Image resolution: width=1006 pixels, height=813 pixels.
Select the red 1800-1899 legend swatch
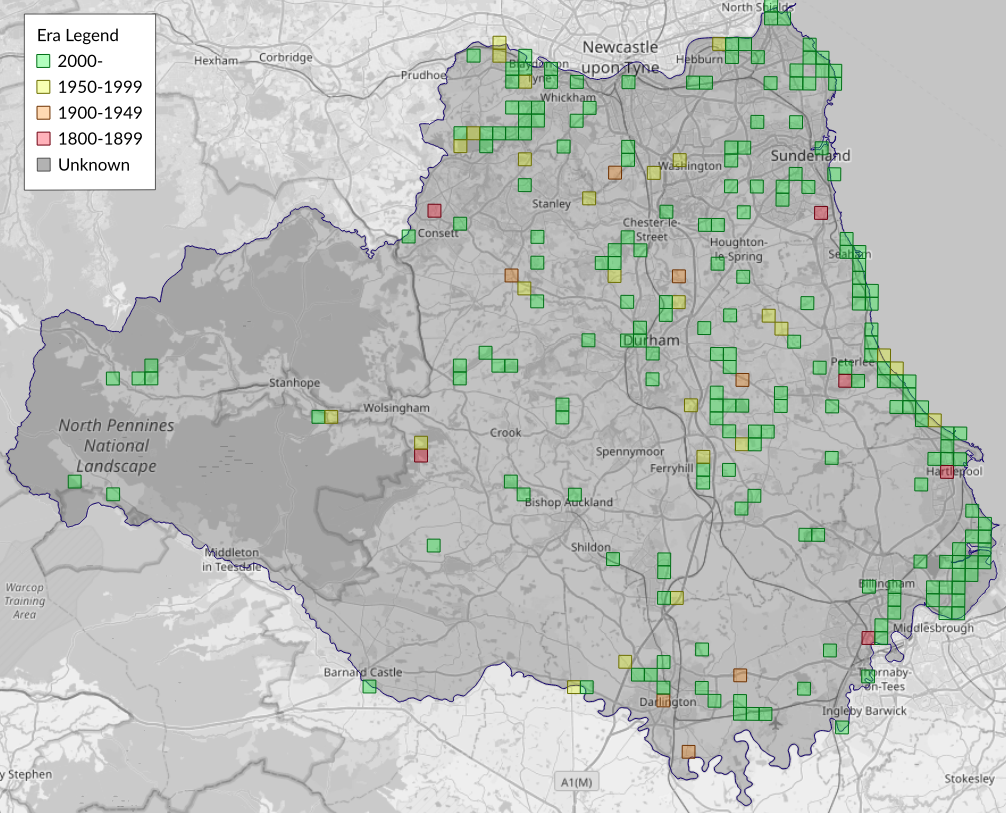click(x=43, y=139)
